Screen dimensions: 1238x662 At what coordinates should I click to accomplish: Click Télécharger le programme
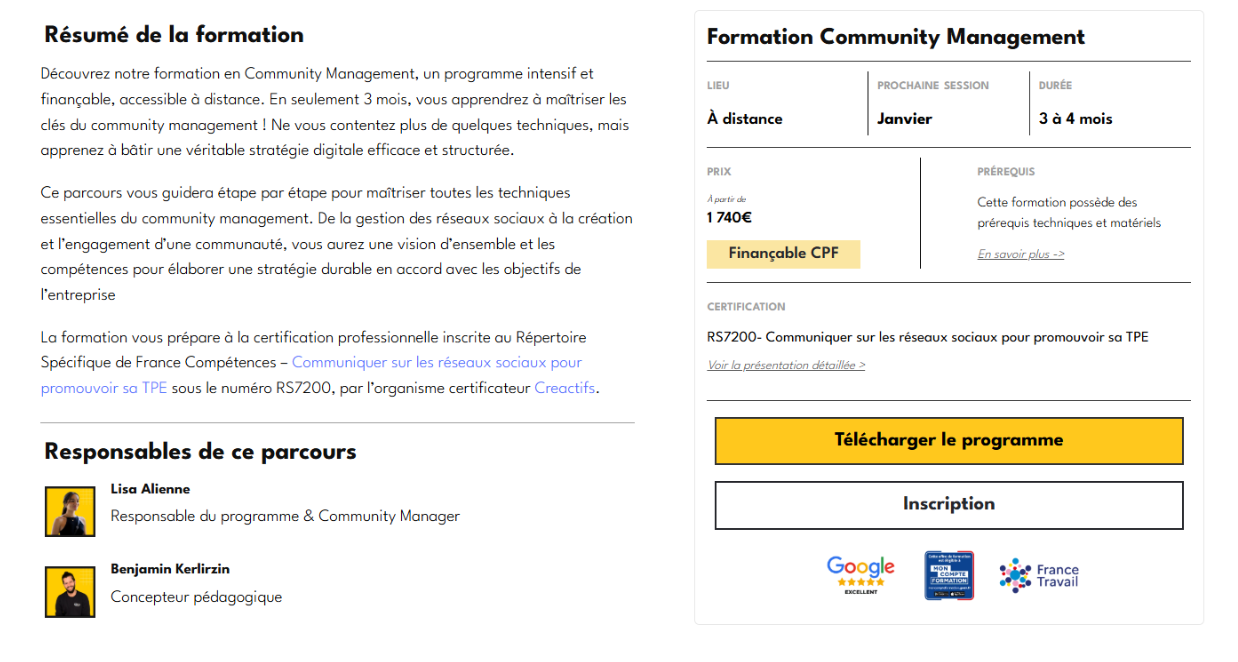point(948,440)
